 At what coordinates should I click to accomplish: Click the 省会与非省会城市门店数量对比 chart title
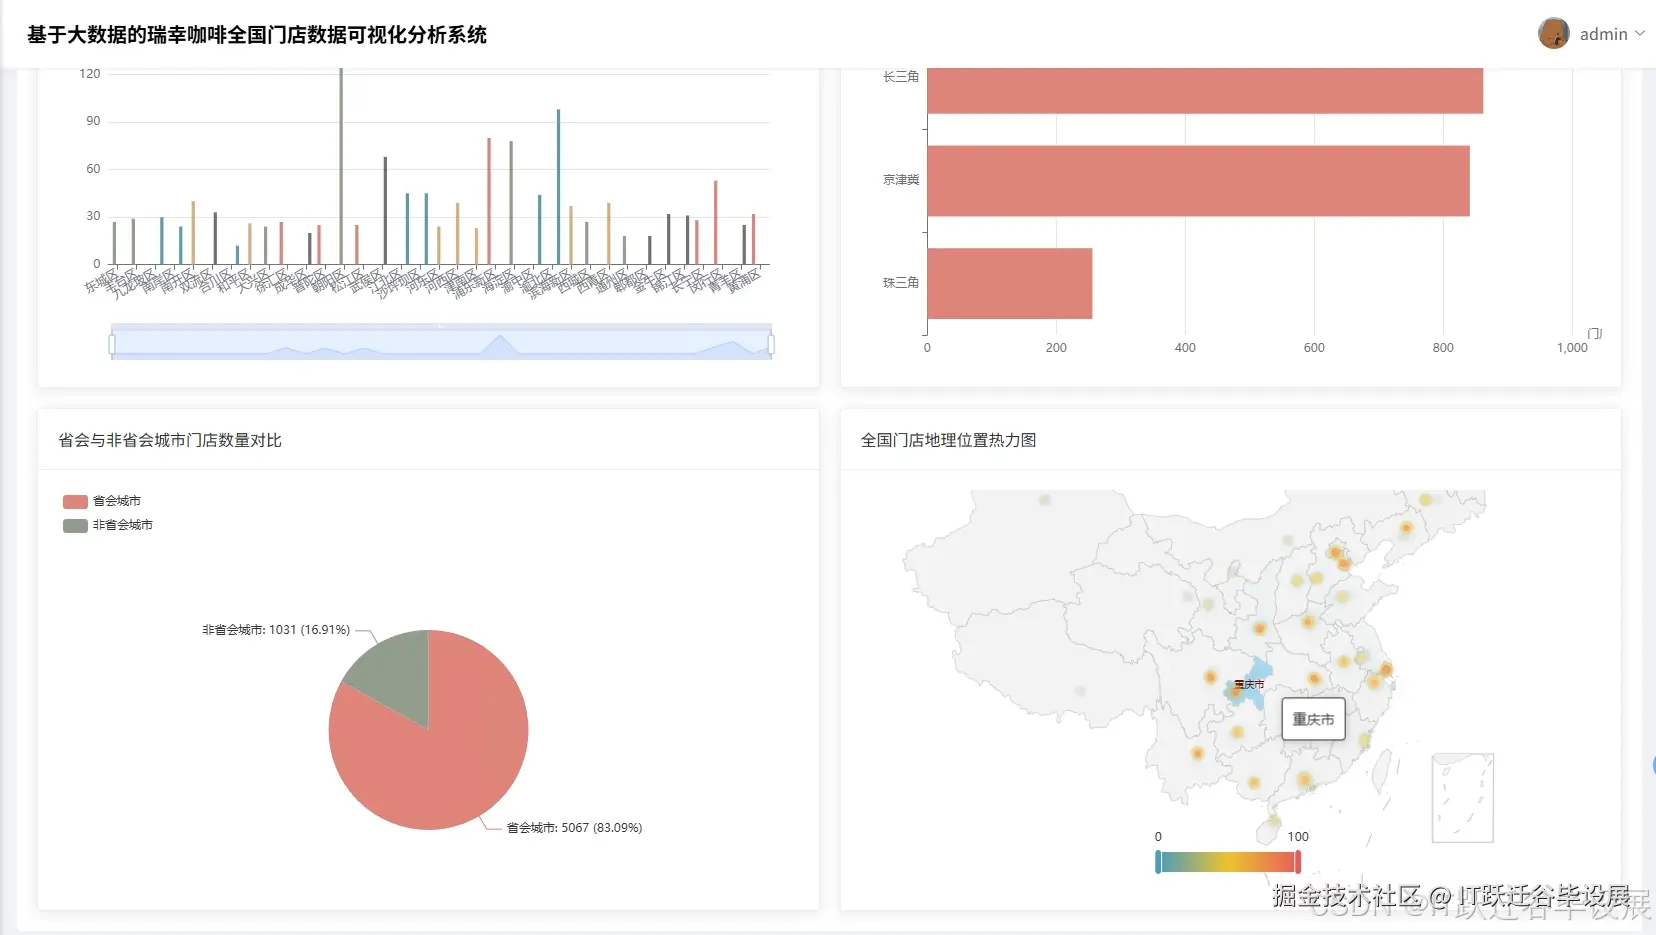point(170,440)
